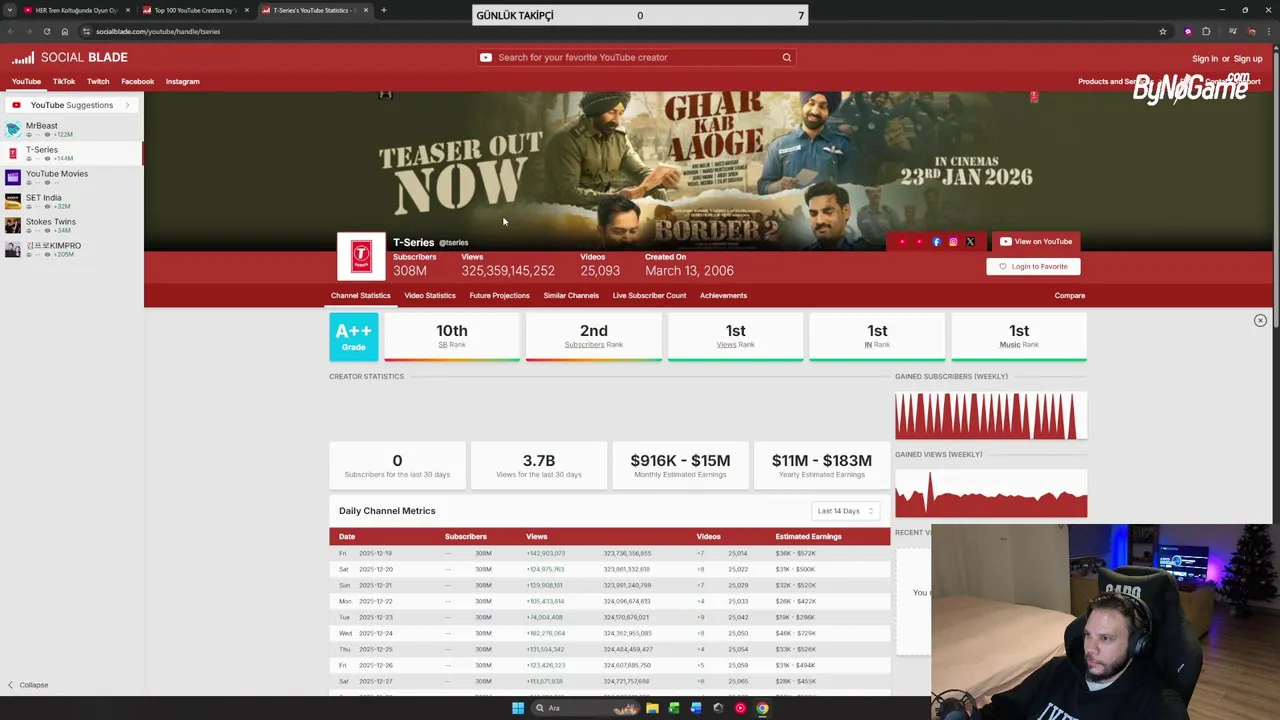Open File Explorer from taskbar
The image size is (1280, 720).
[x=652, y=708]
